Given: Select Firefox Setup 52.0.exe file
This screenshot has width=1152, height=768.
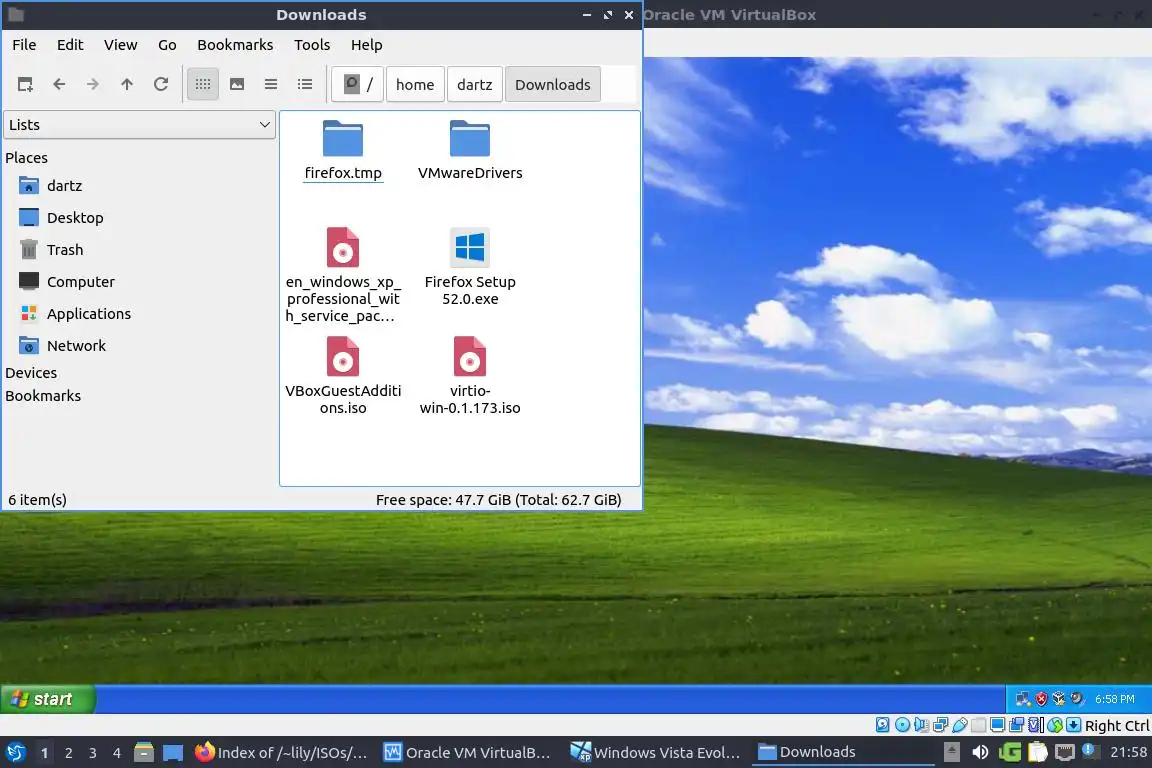Looking at the screenshot, I should click(x=470, y=266).
